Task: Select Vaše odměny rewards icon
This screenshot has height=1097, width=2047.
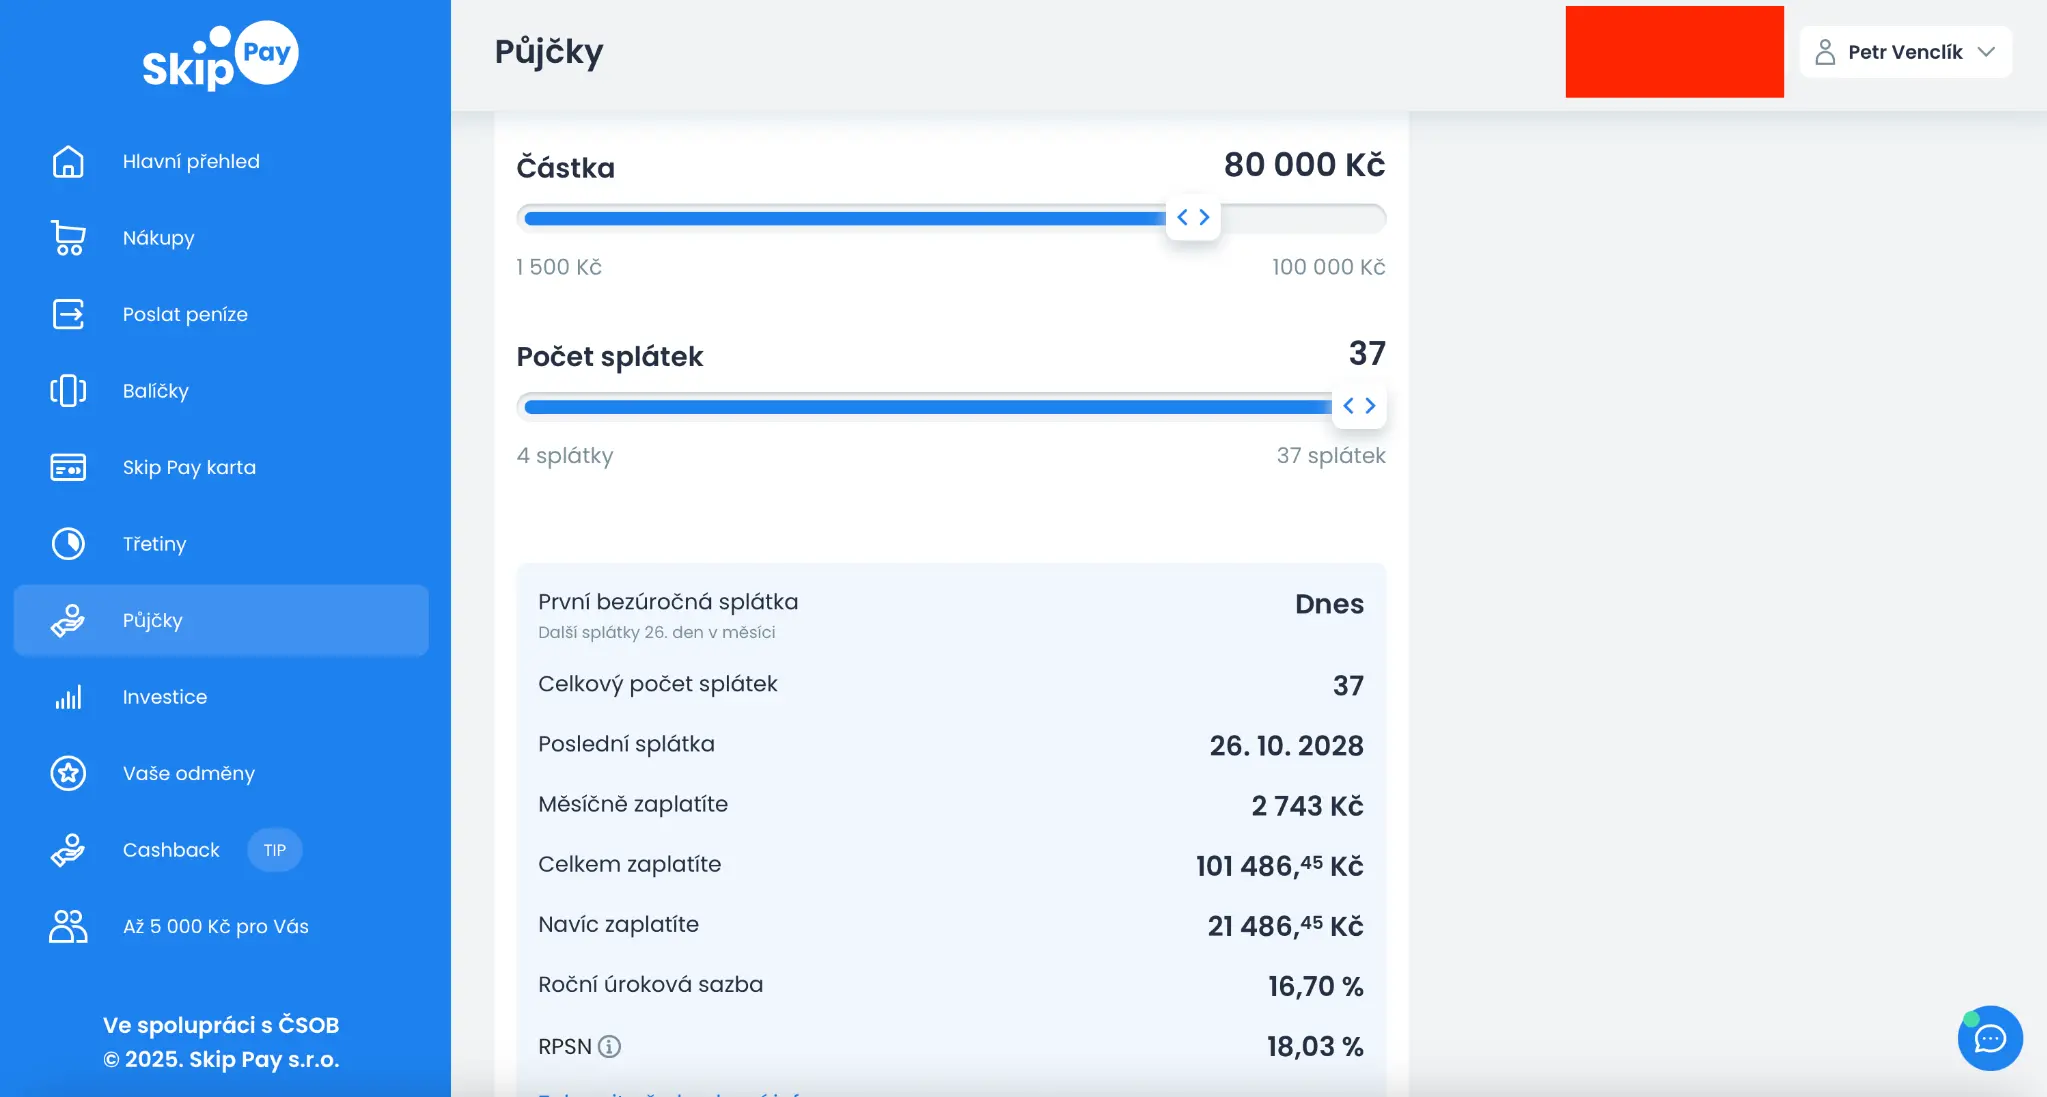Action: click(67, 773)
